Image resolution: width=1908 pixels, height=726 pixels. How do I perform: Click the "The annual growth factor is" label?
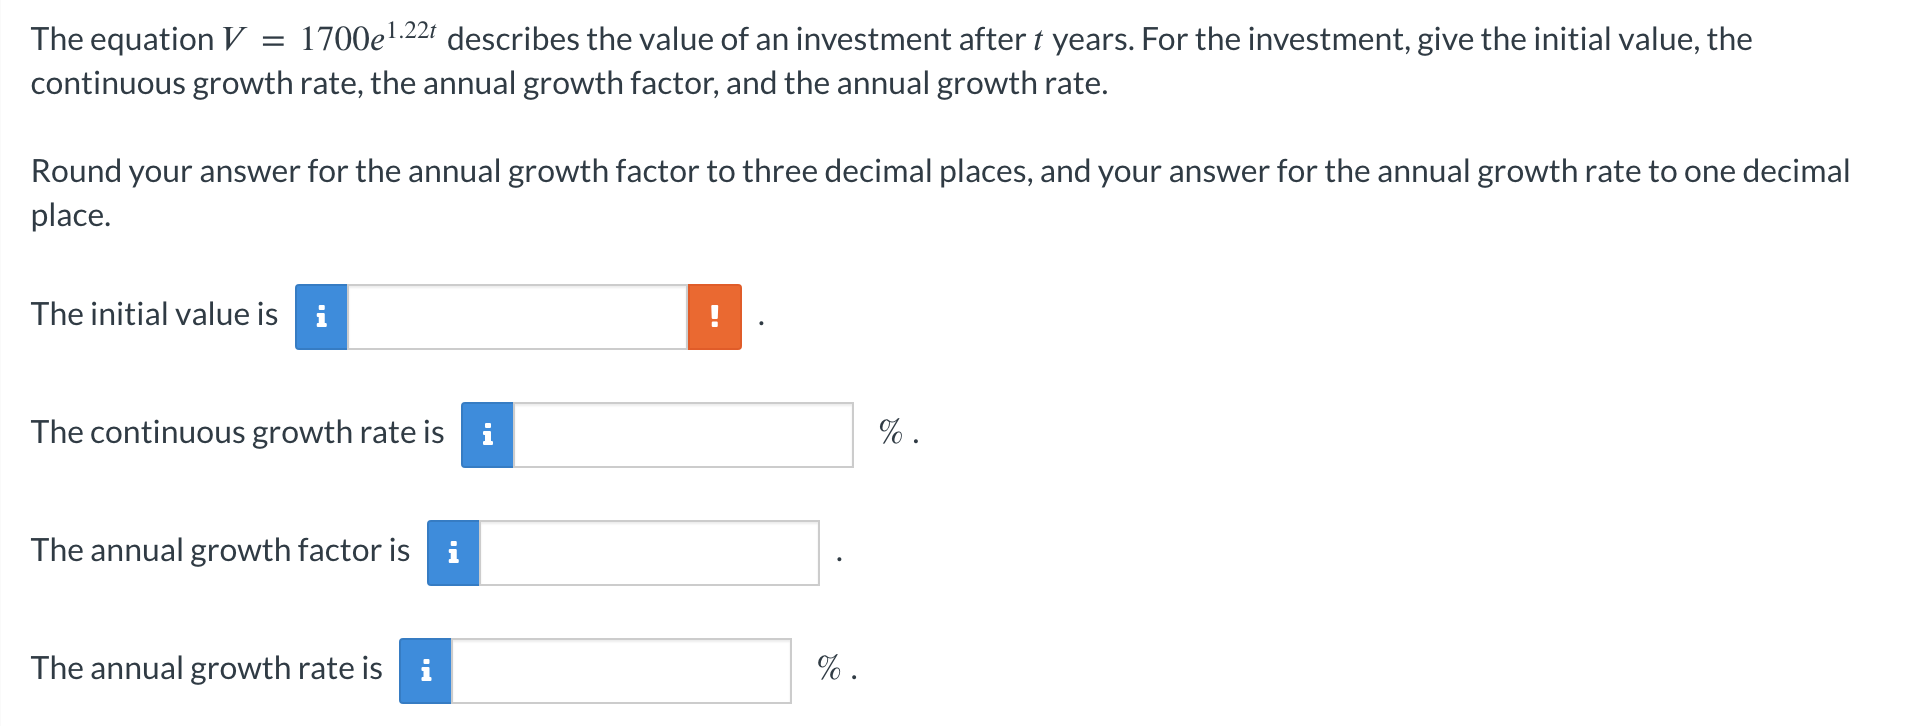point(220,551)
